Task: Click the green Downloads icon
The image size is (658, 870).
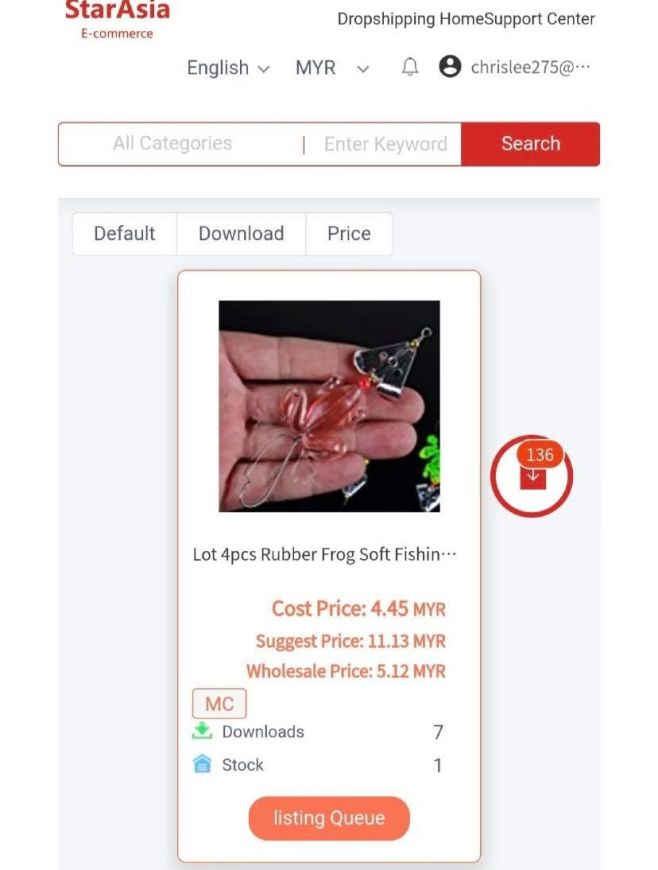Action: (x=202, y=731)
